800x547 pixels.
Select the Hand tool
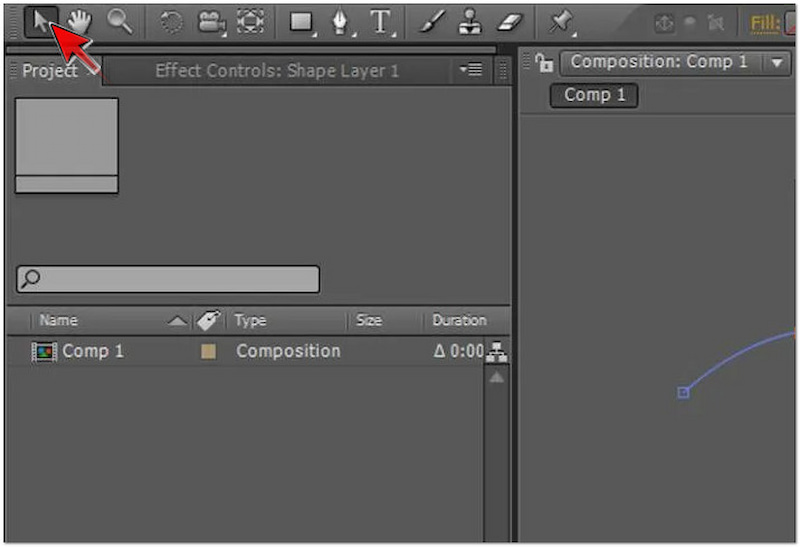coord(79,22)
